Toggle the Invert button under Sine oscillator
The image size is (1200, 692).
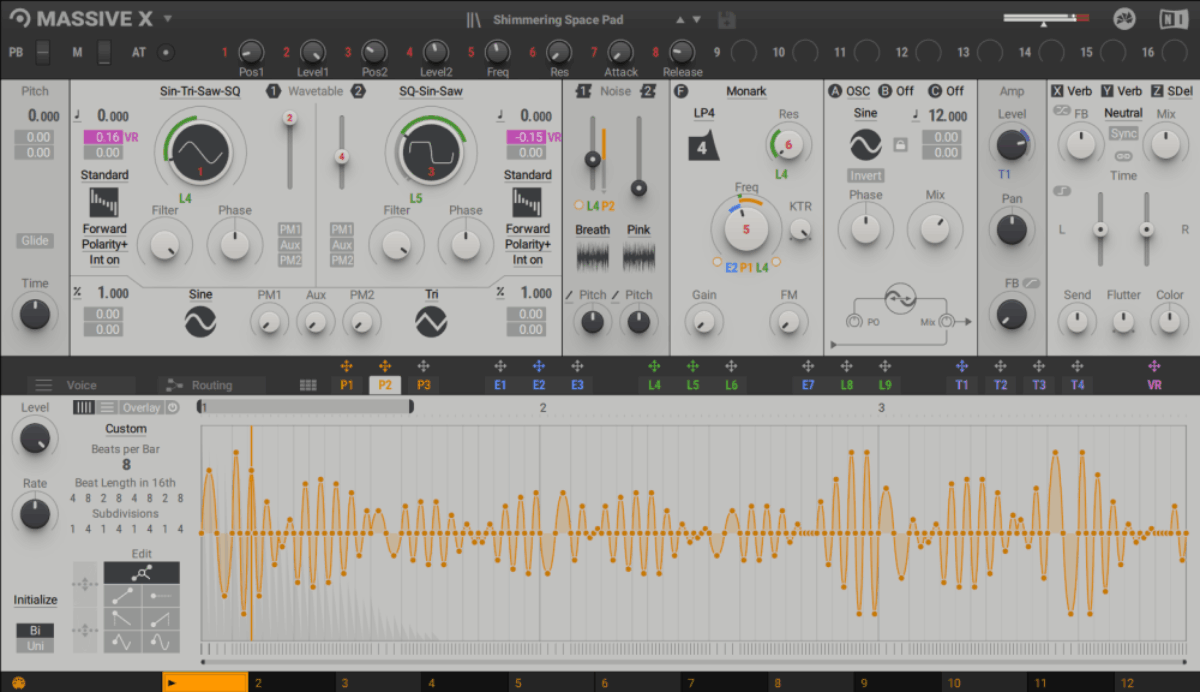[x=865, y=175]
